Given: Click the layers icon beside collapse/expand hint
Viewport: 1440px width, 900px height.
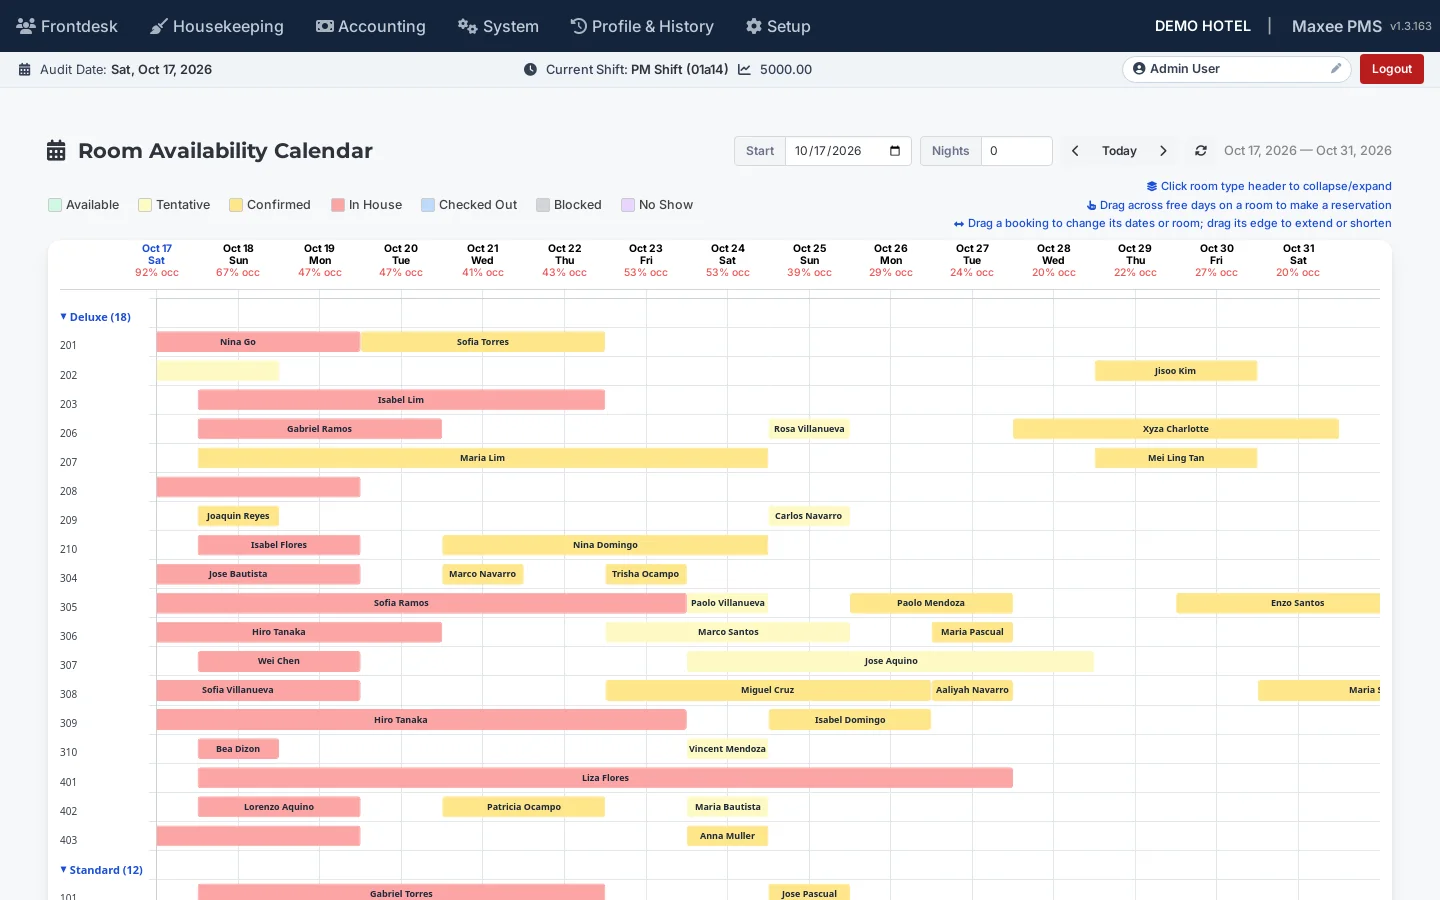Looking at the screenshot, I should [x=1152, y=186].
